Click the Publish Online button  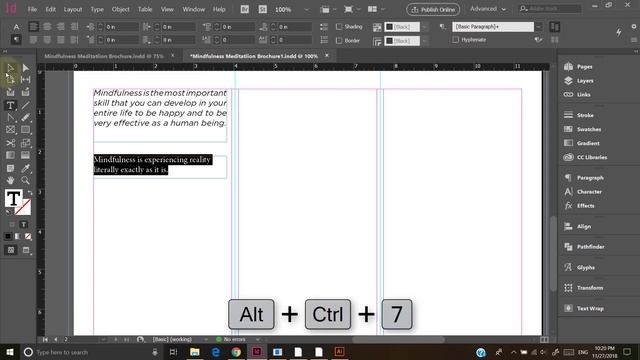point(433,9)
